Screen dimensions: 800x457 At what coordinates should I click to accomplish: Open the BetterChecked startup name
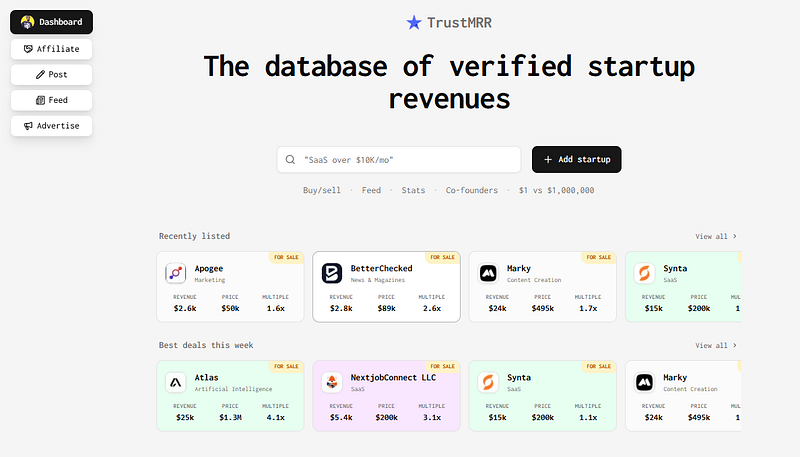[x=381, y=268]
